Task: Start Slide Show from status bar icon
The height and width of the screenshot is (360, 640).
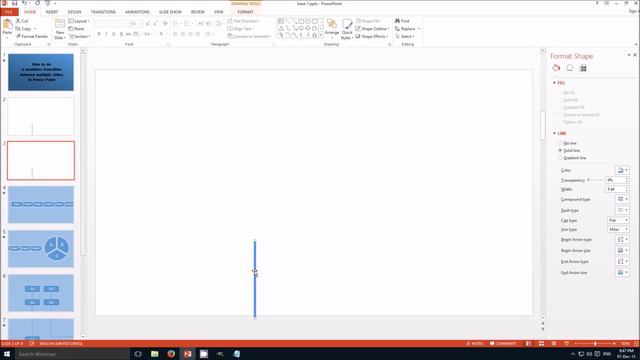Action: (567, 344)
